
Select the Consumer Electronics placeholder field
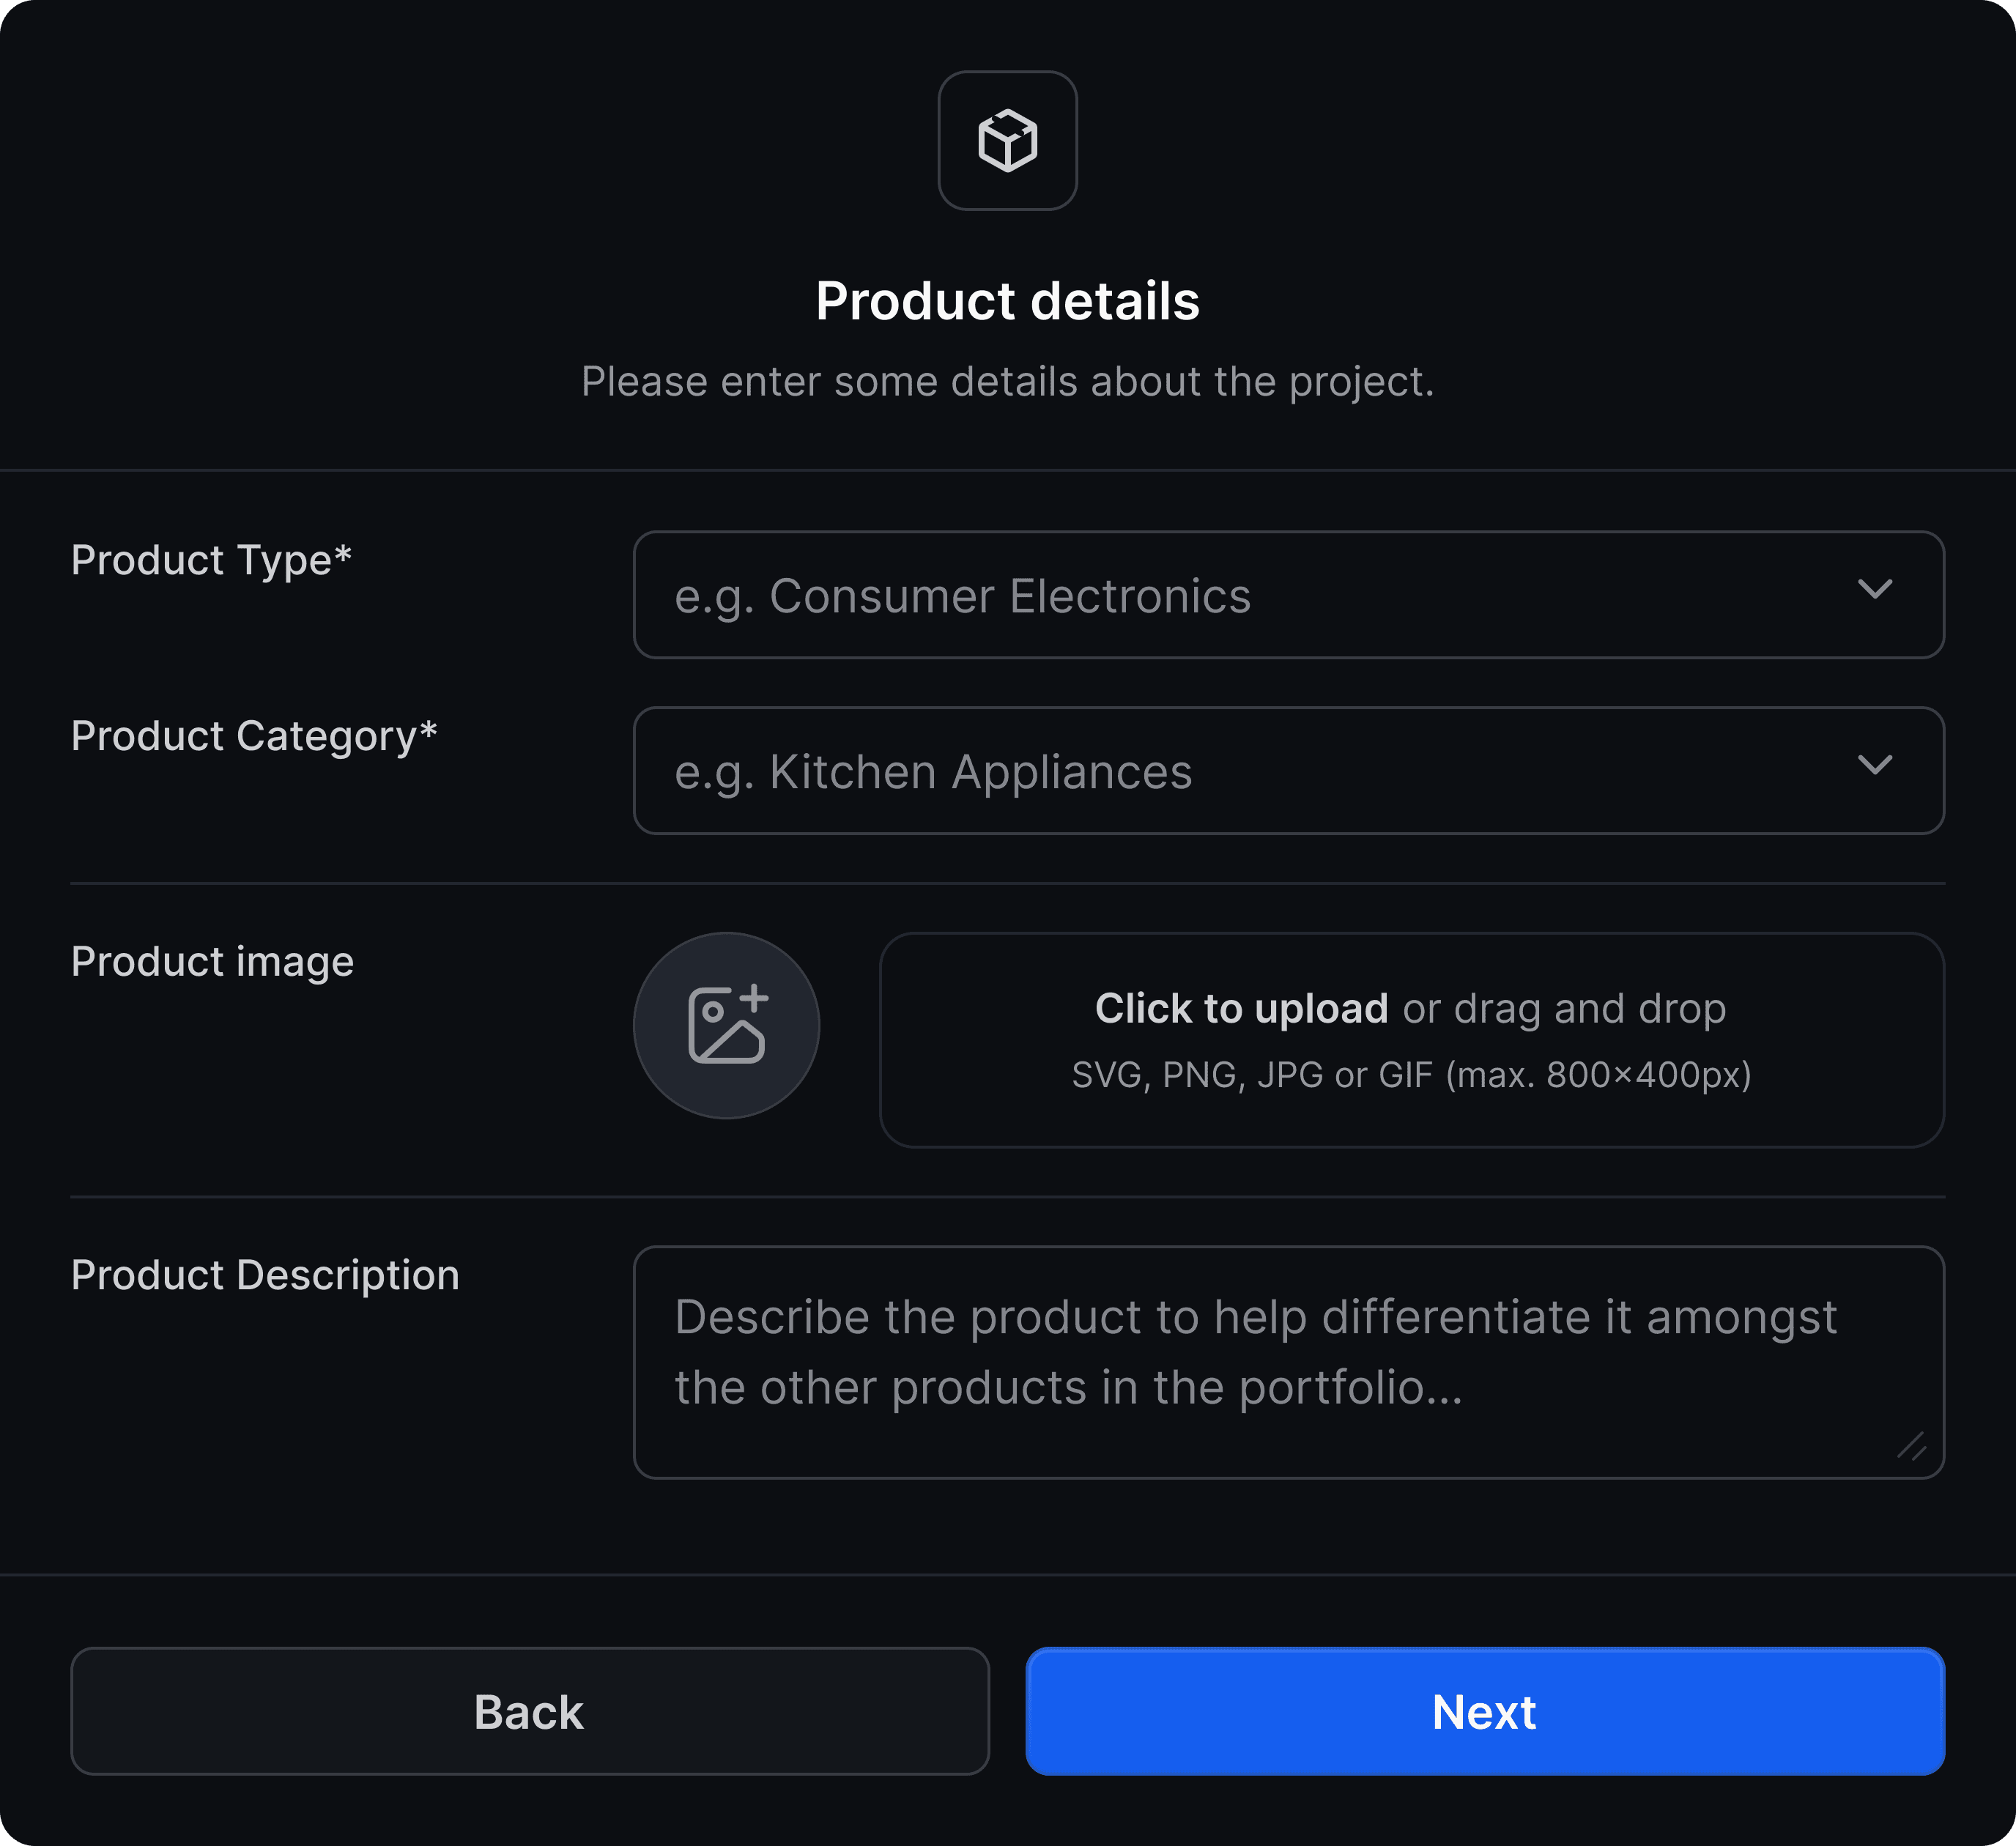pyautogui.click(x=1288, y=595)
